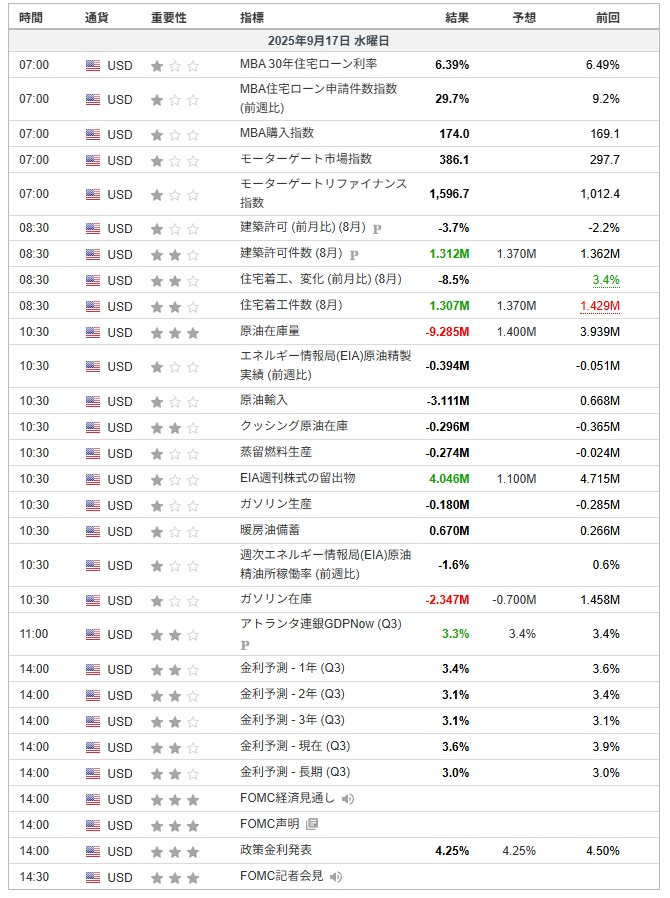Click the 通貨 column header
This screenshot has width=670, height=898.
97,18
